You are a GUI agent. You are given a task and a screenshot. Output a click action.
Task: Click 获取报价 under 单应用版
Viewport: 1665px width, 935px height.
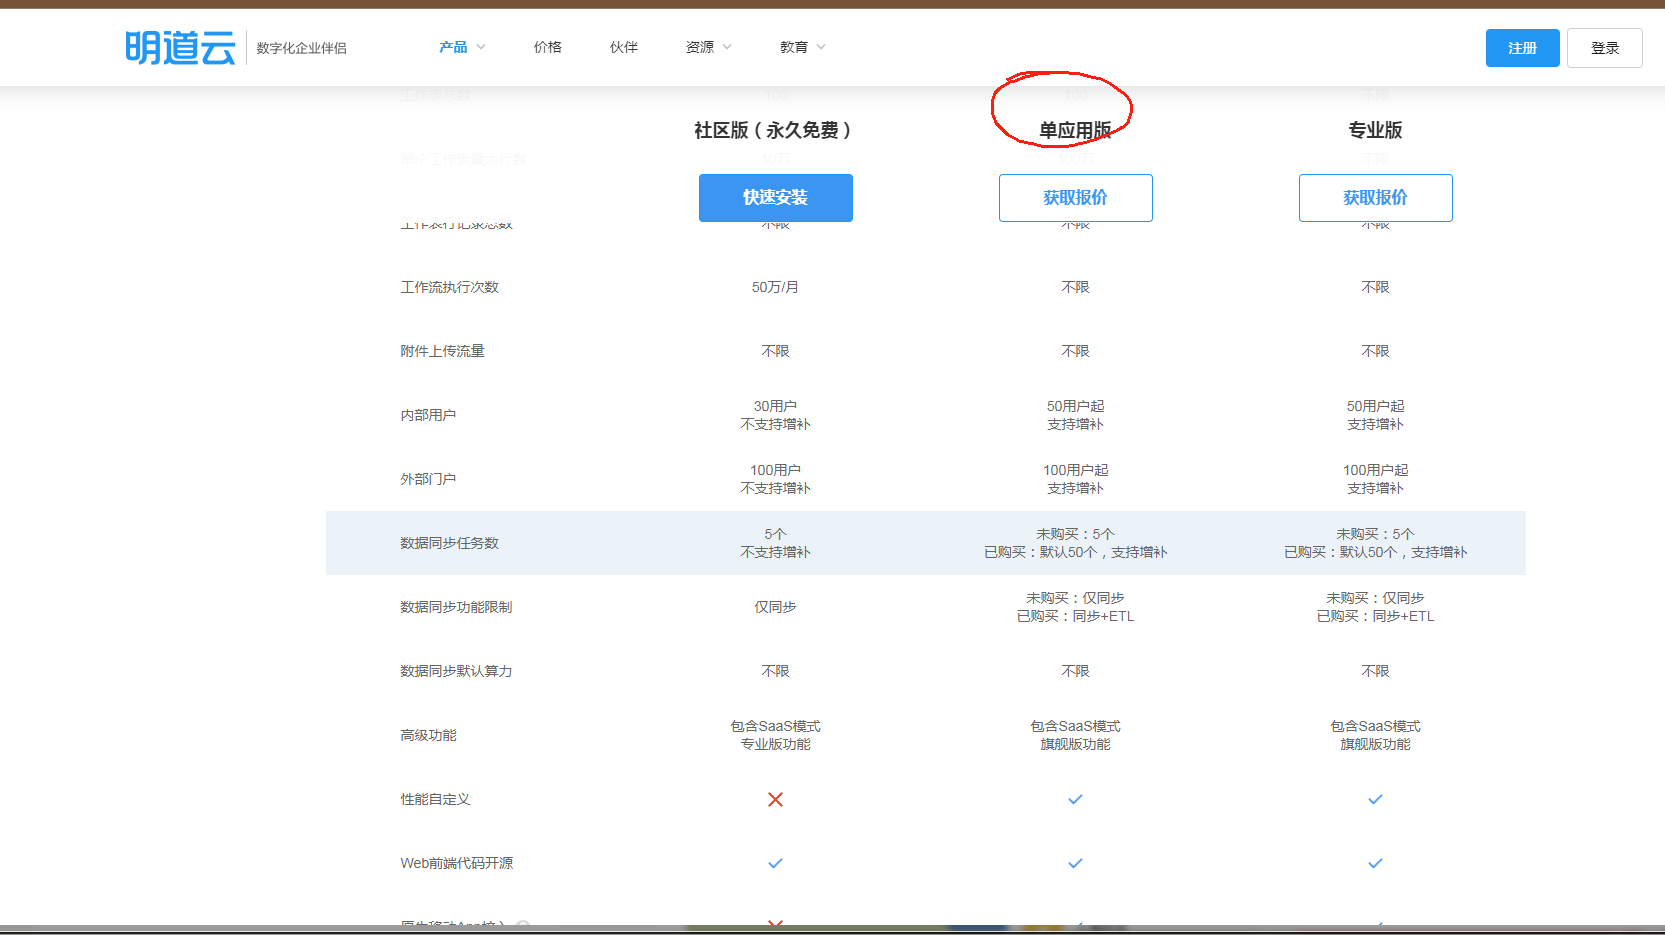click(1075, 198)
